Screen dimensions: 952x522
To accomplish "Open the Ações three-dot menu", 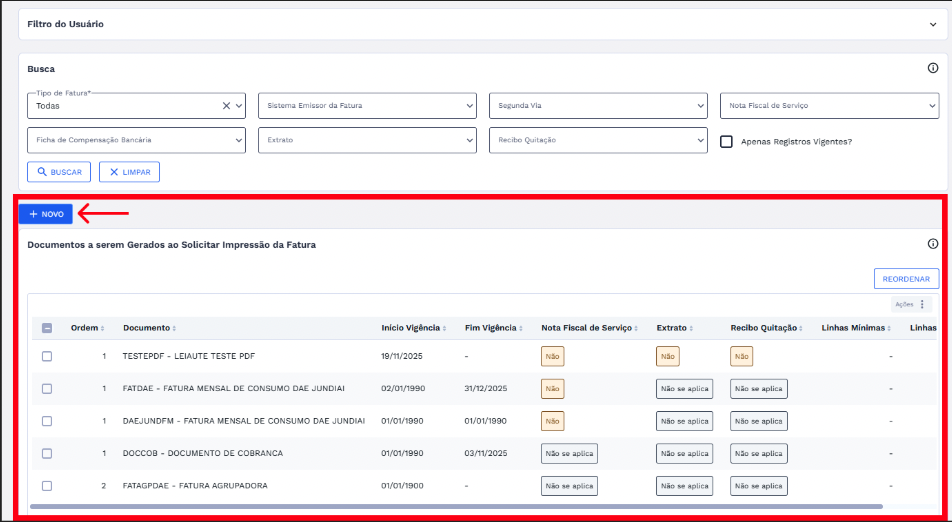I will (x=921, y=304).
